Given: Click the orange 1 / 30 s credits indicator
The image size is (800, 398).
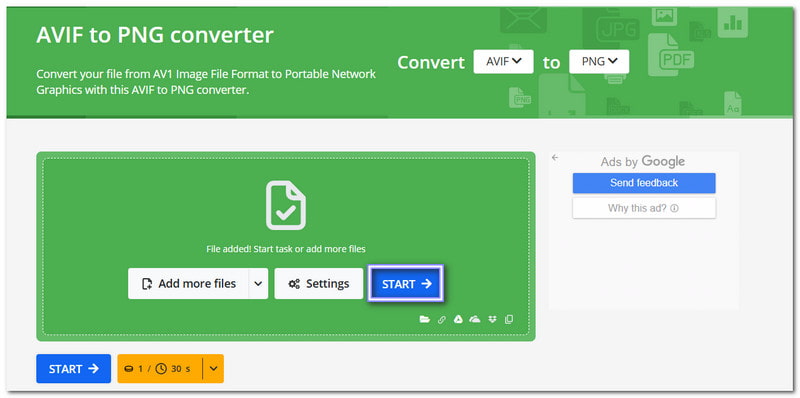Looking at the screenshot, I should [160, 368].
